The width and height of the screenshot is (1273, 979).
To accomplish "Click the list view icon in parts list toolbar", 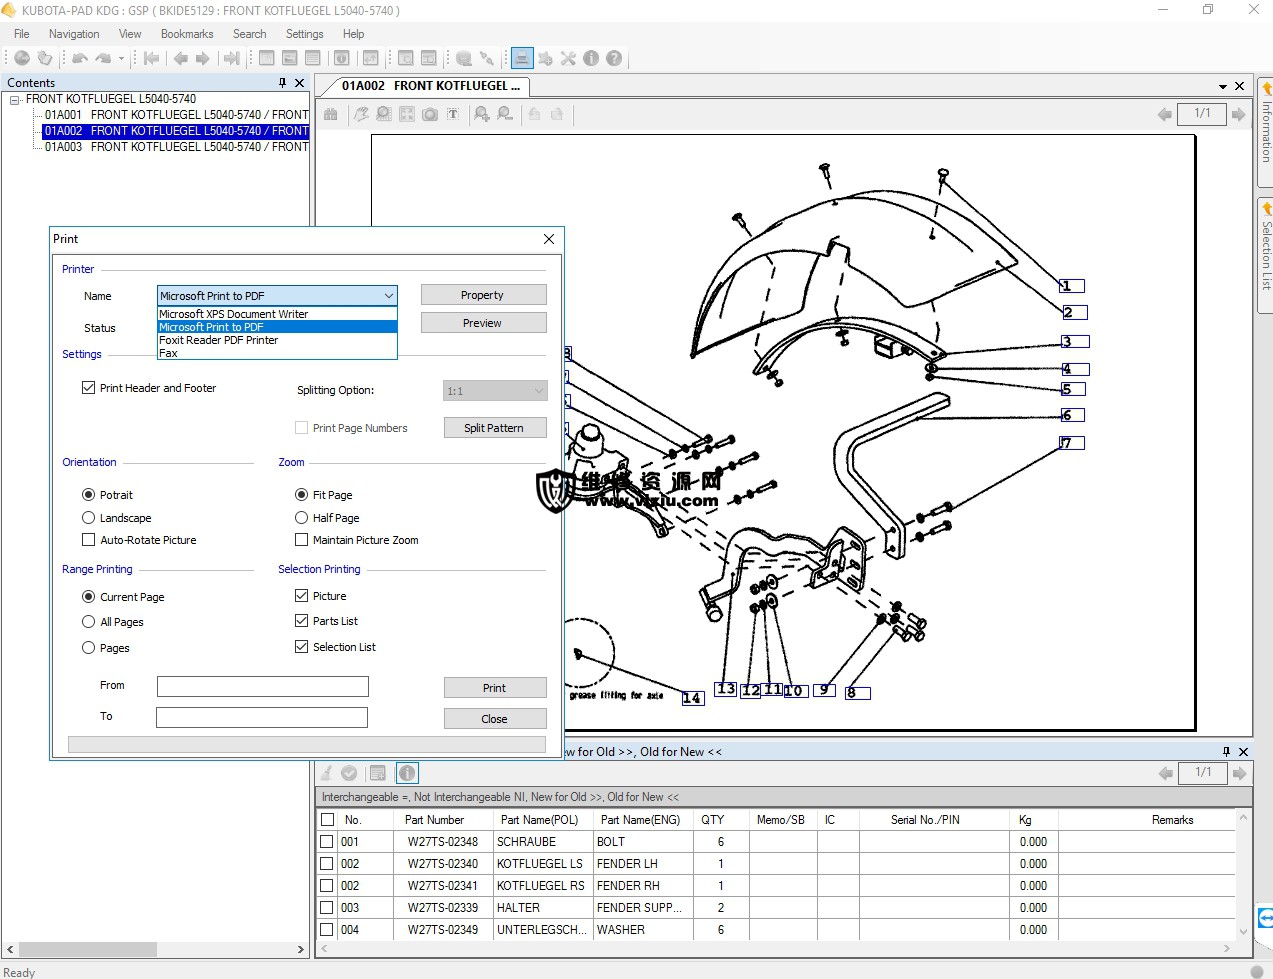I will [377, 773].
